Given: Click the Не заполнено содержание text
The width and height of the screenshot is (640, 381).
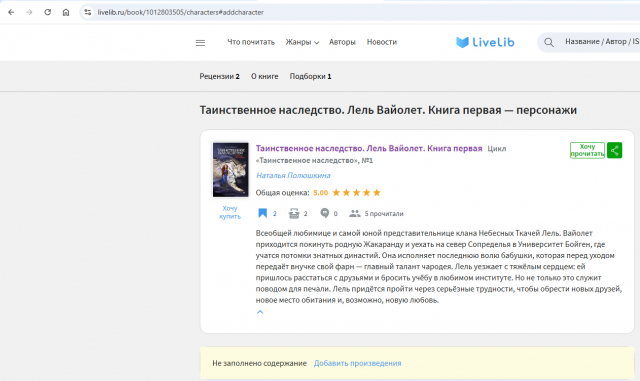Looking at the screenshot, I should coord(259,363).
